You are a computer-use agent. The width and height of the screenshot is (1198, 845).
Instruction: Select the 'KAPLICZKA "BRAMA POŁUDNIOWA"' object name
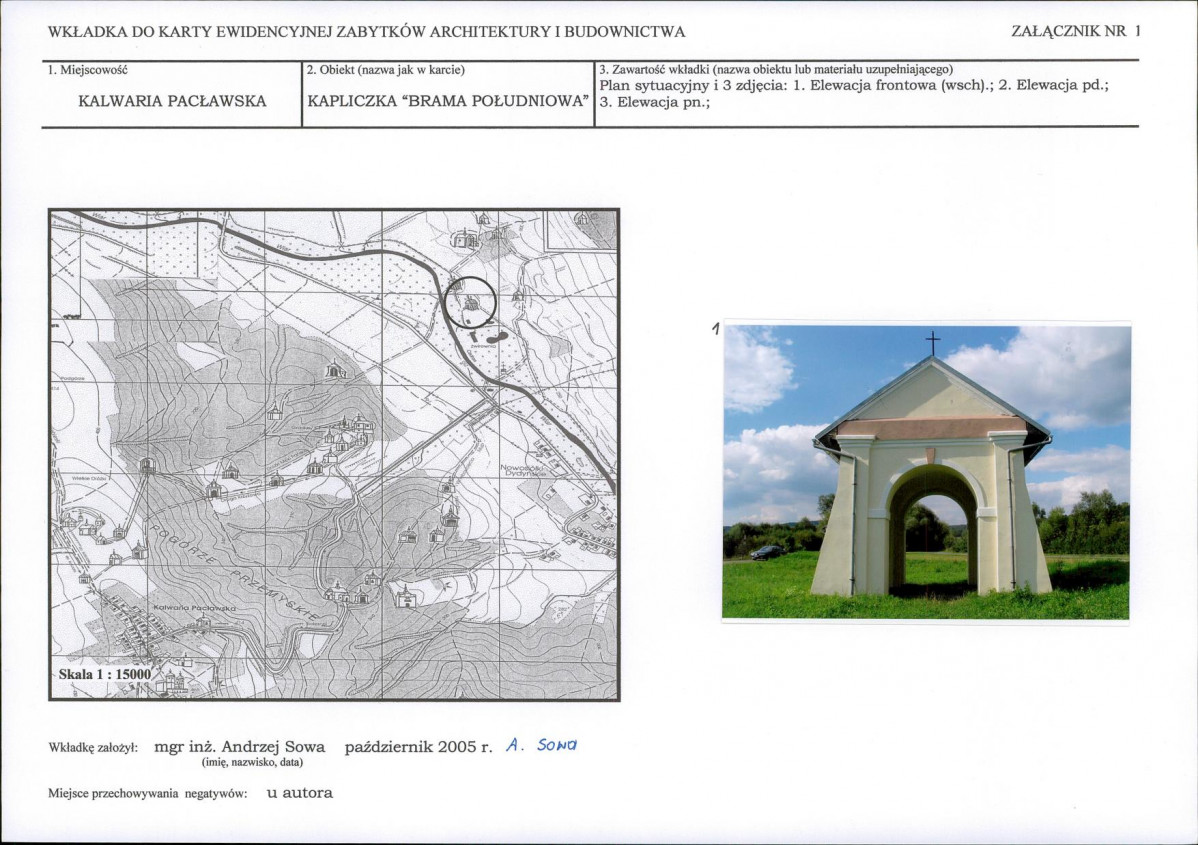[447, 101]
